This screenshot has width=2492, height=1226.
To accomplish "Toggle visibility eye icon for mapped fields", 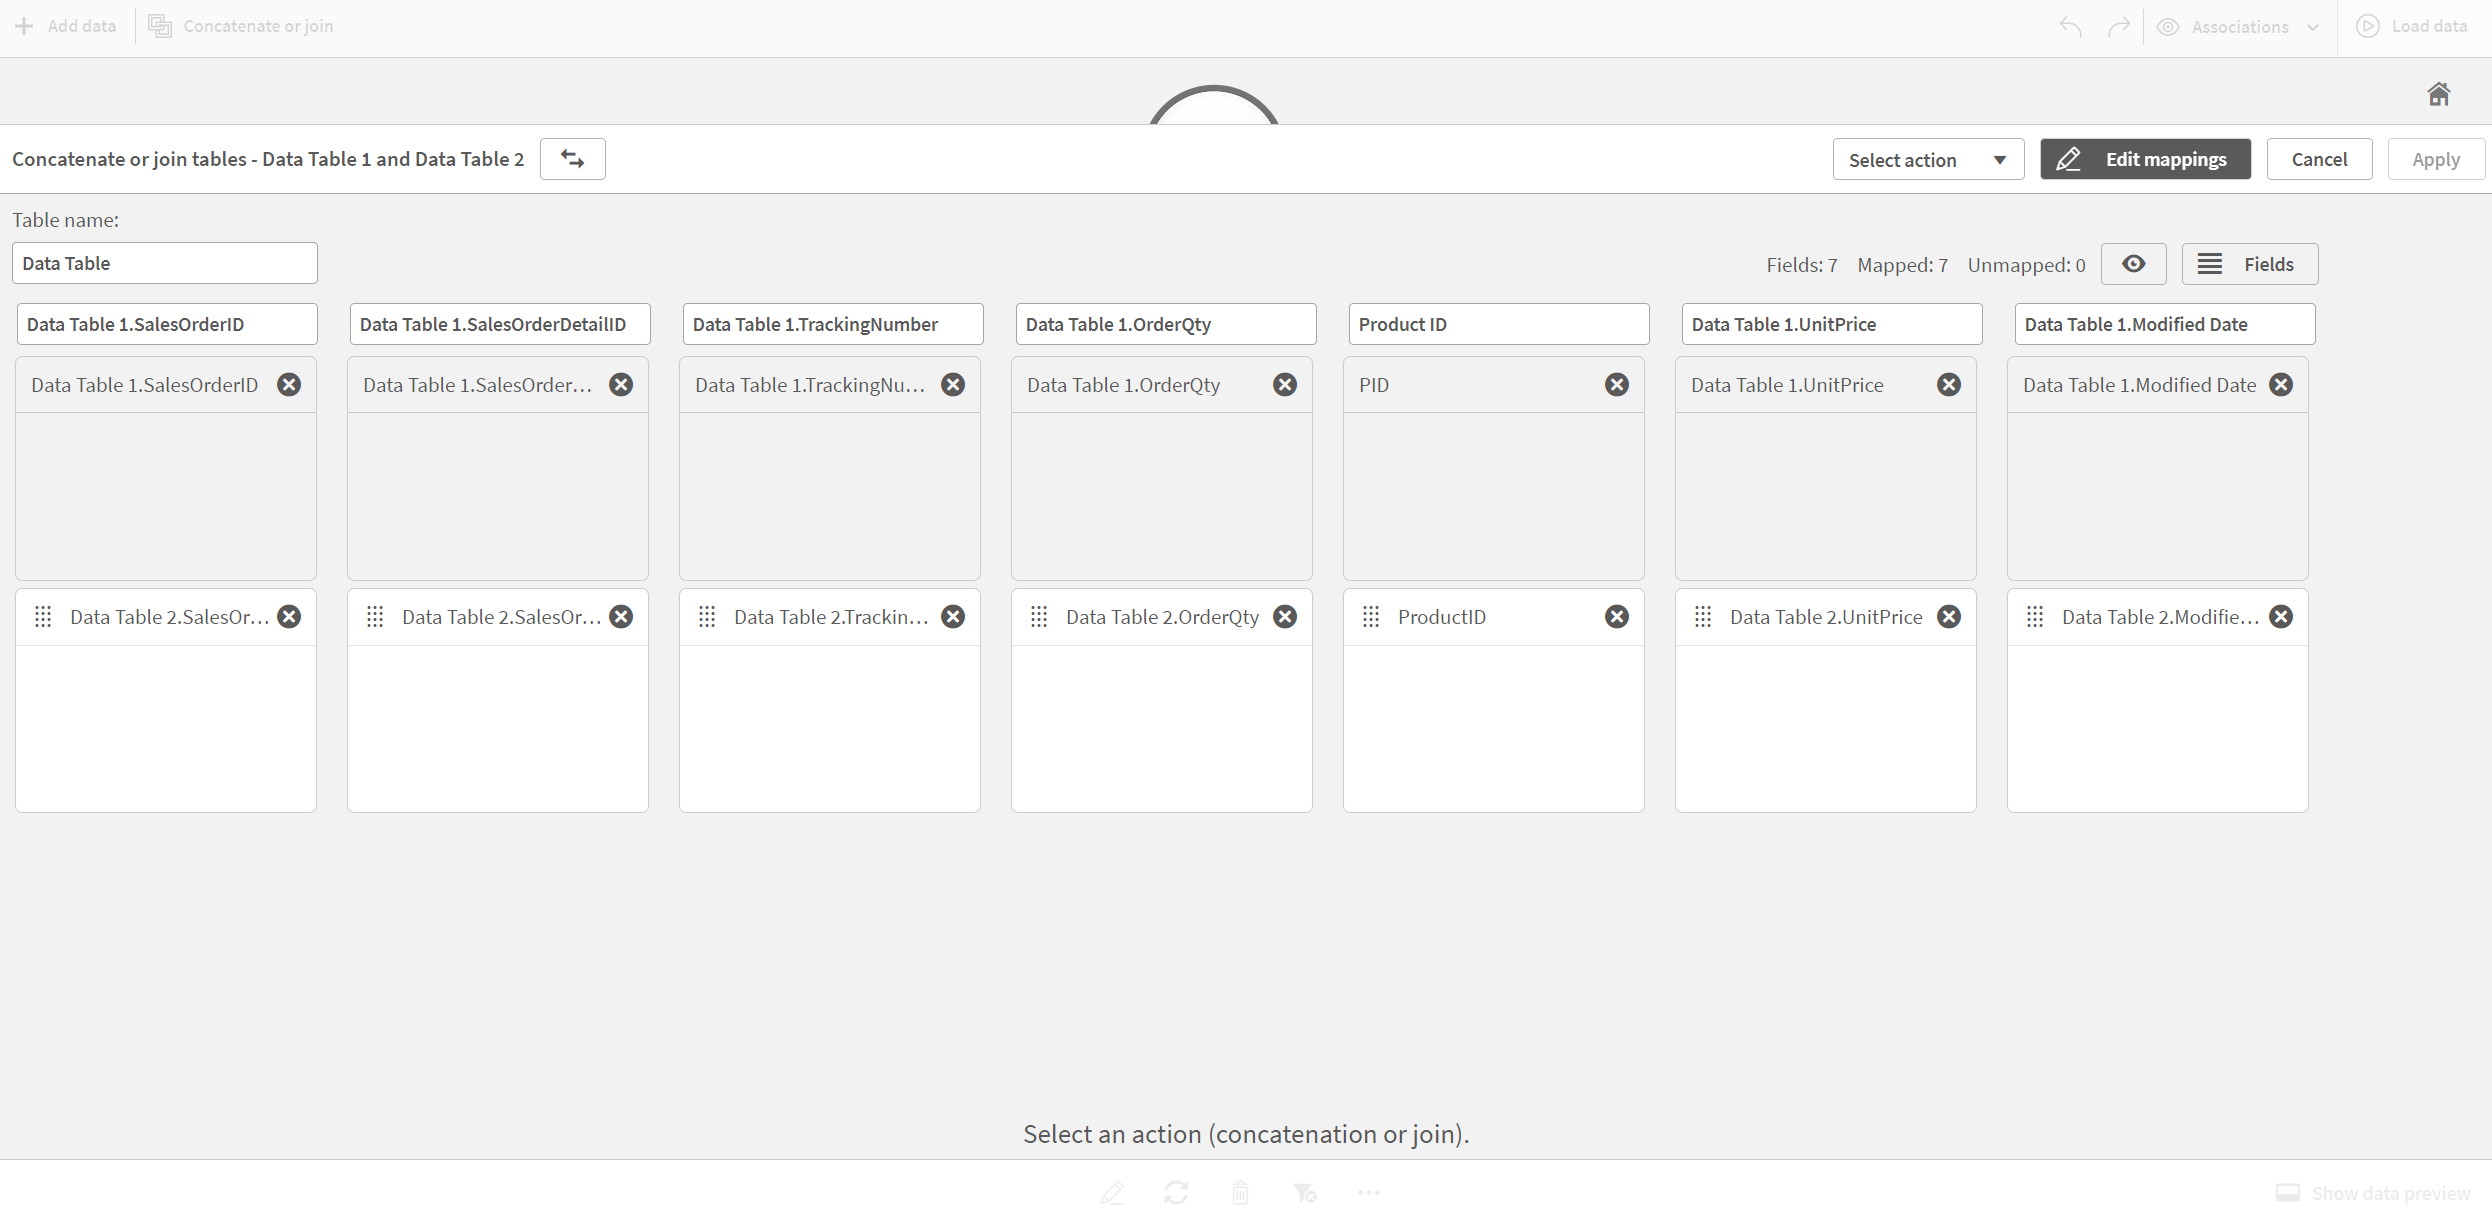I will 2133,264.
